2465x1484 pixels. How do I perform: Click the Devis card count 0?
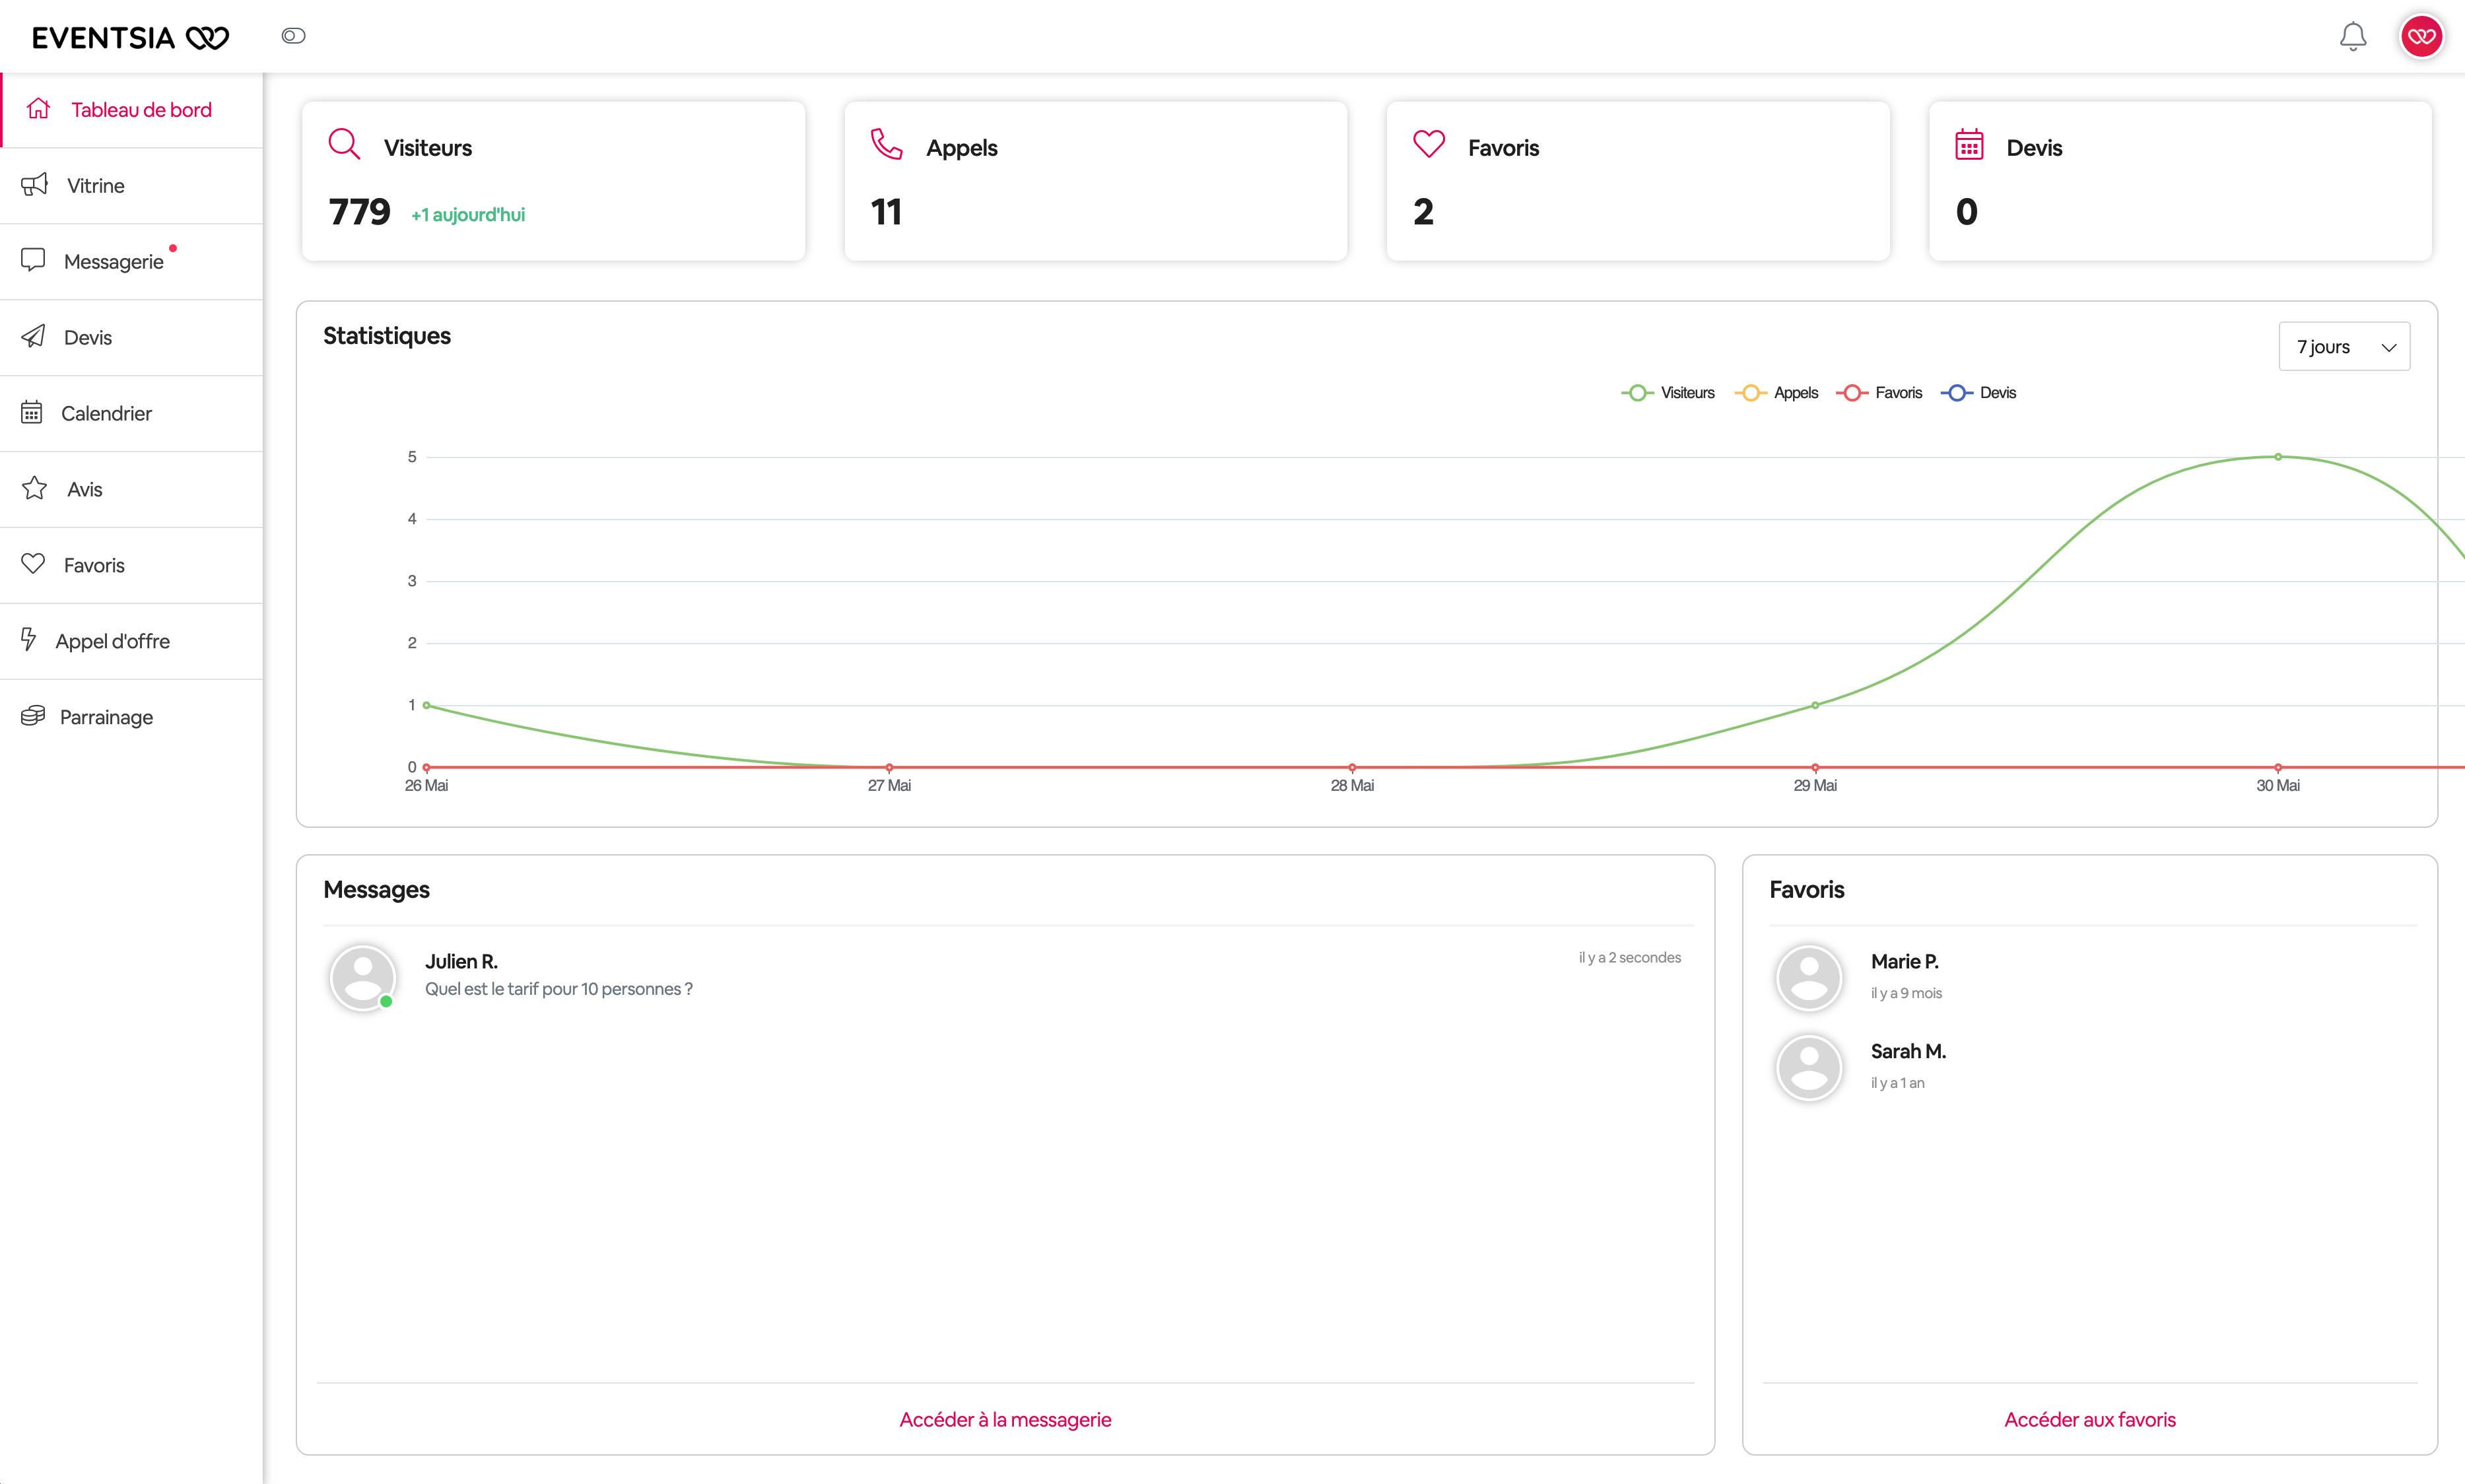(1966, 212)
